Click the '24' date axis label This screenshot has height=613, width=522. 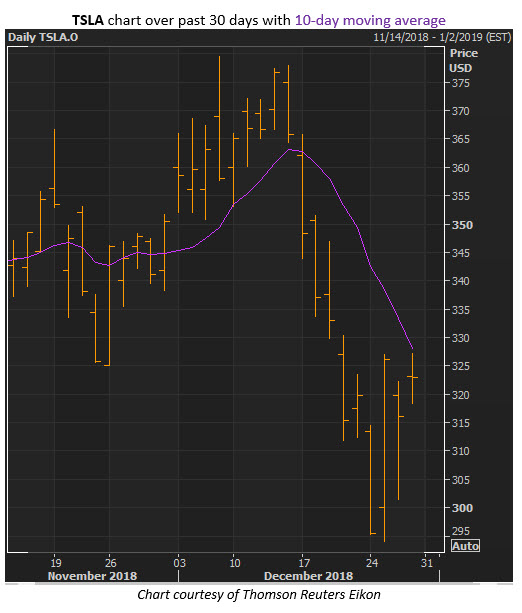[372, 563]
